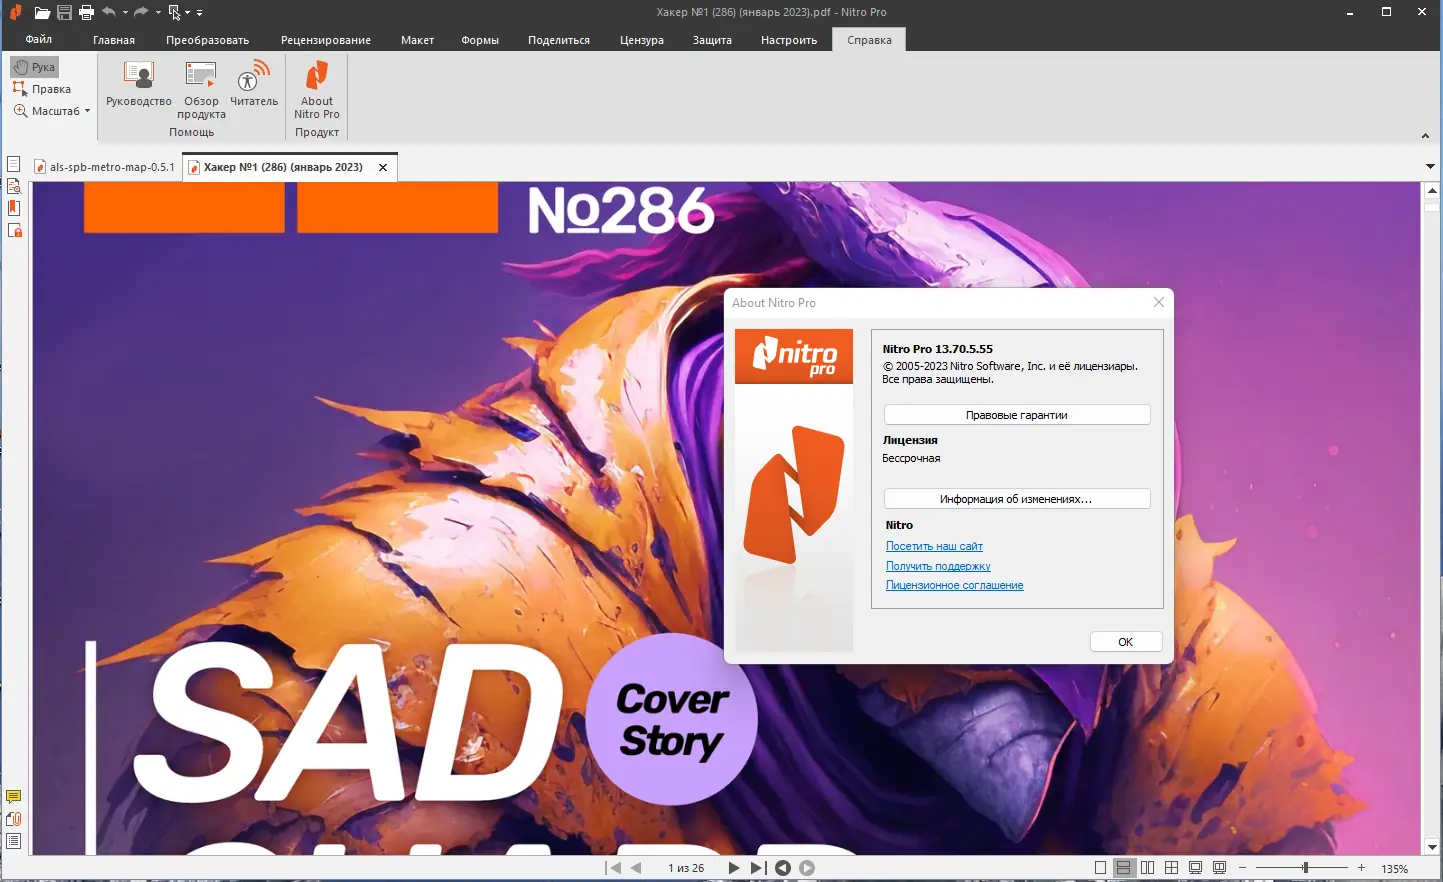Screen dimensions: 1443x882
Task: Open the undo history dropdown arrow
Action: (125, 13)
